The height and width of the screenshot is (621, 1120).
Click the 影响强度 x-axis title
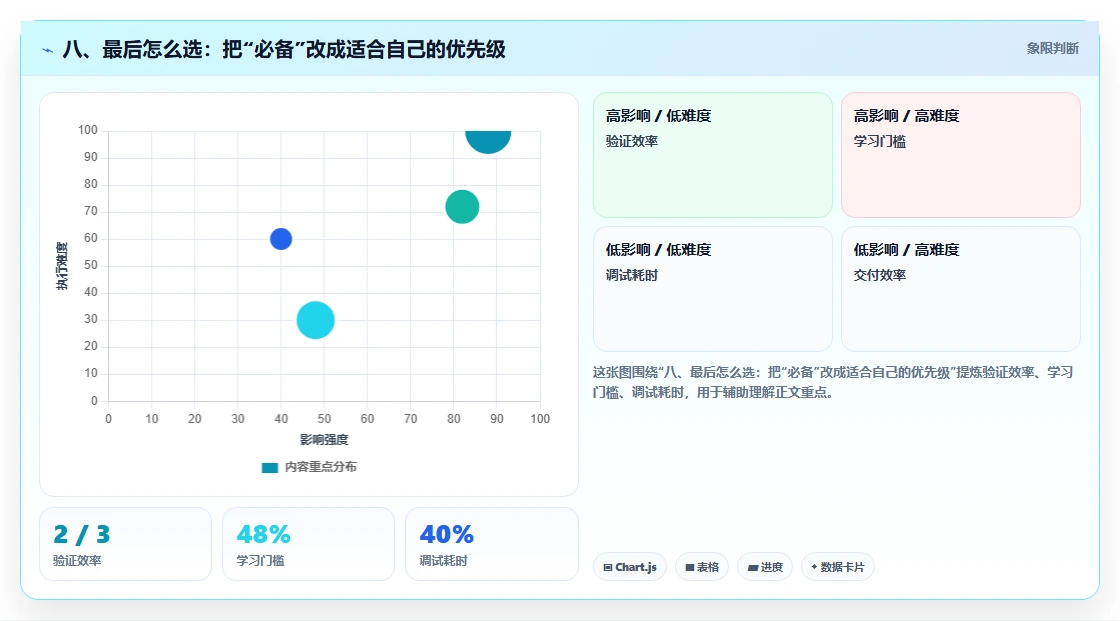tap(324, 439)
